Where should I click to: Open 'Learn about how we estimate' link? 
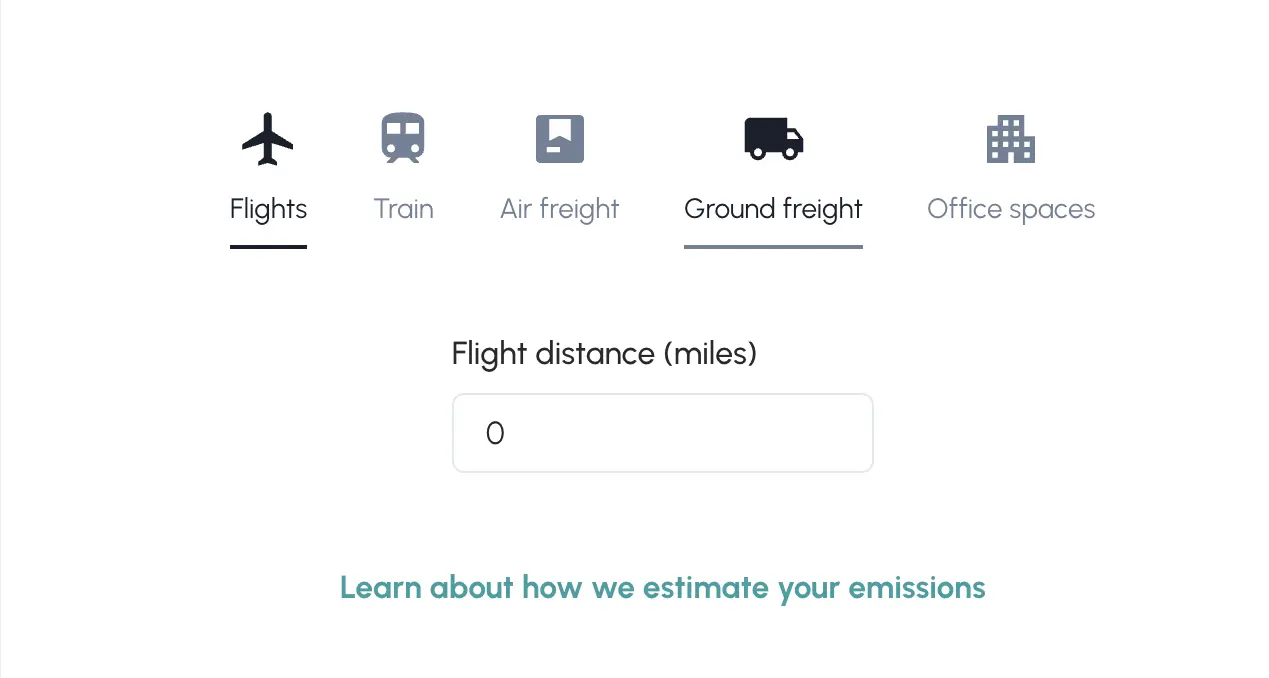(663, 587)
